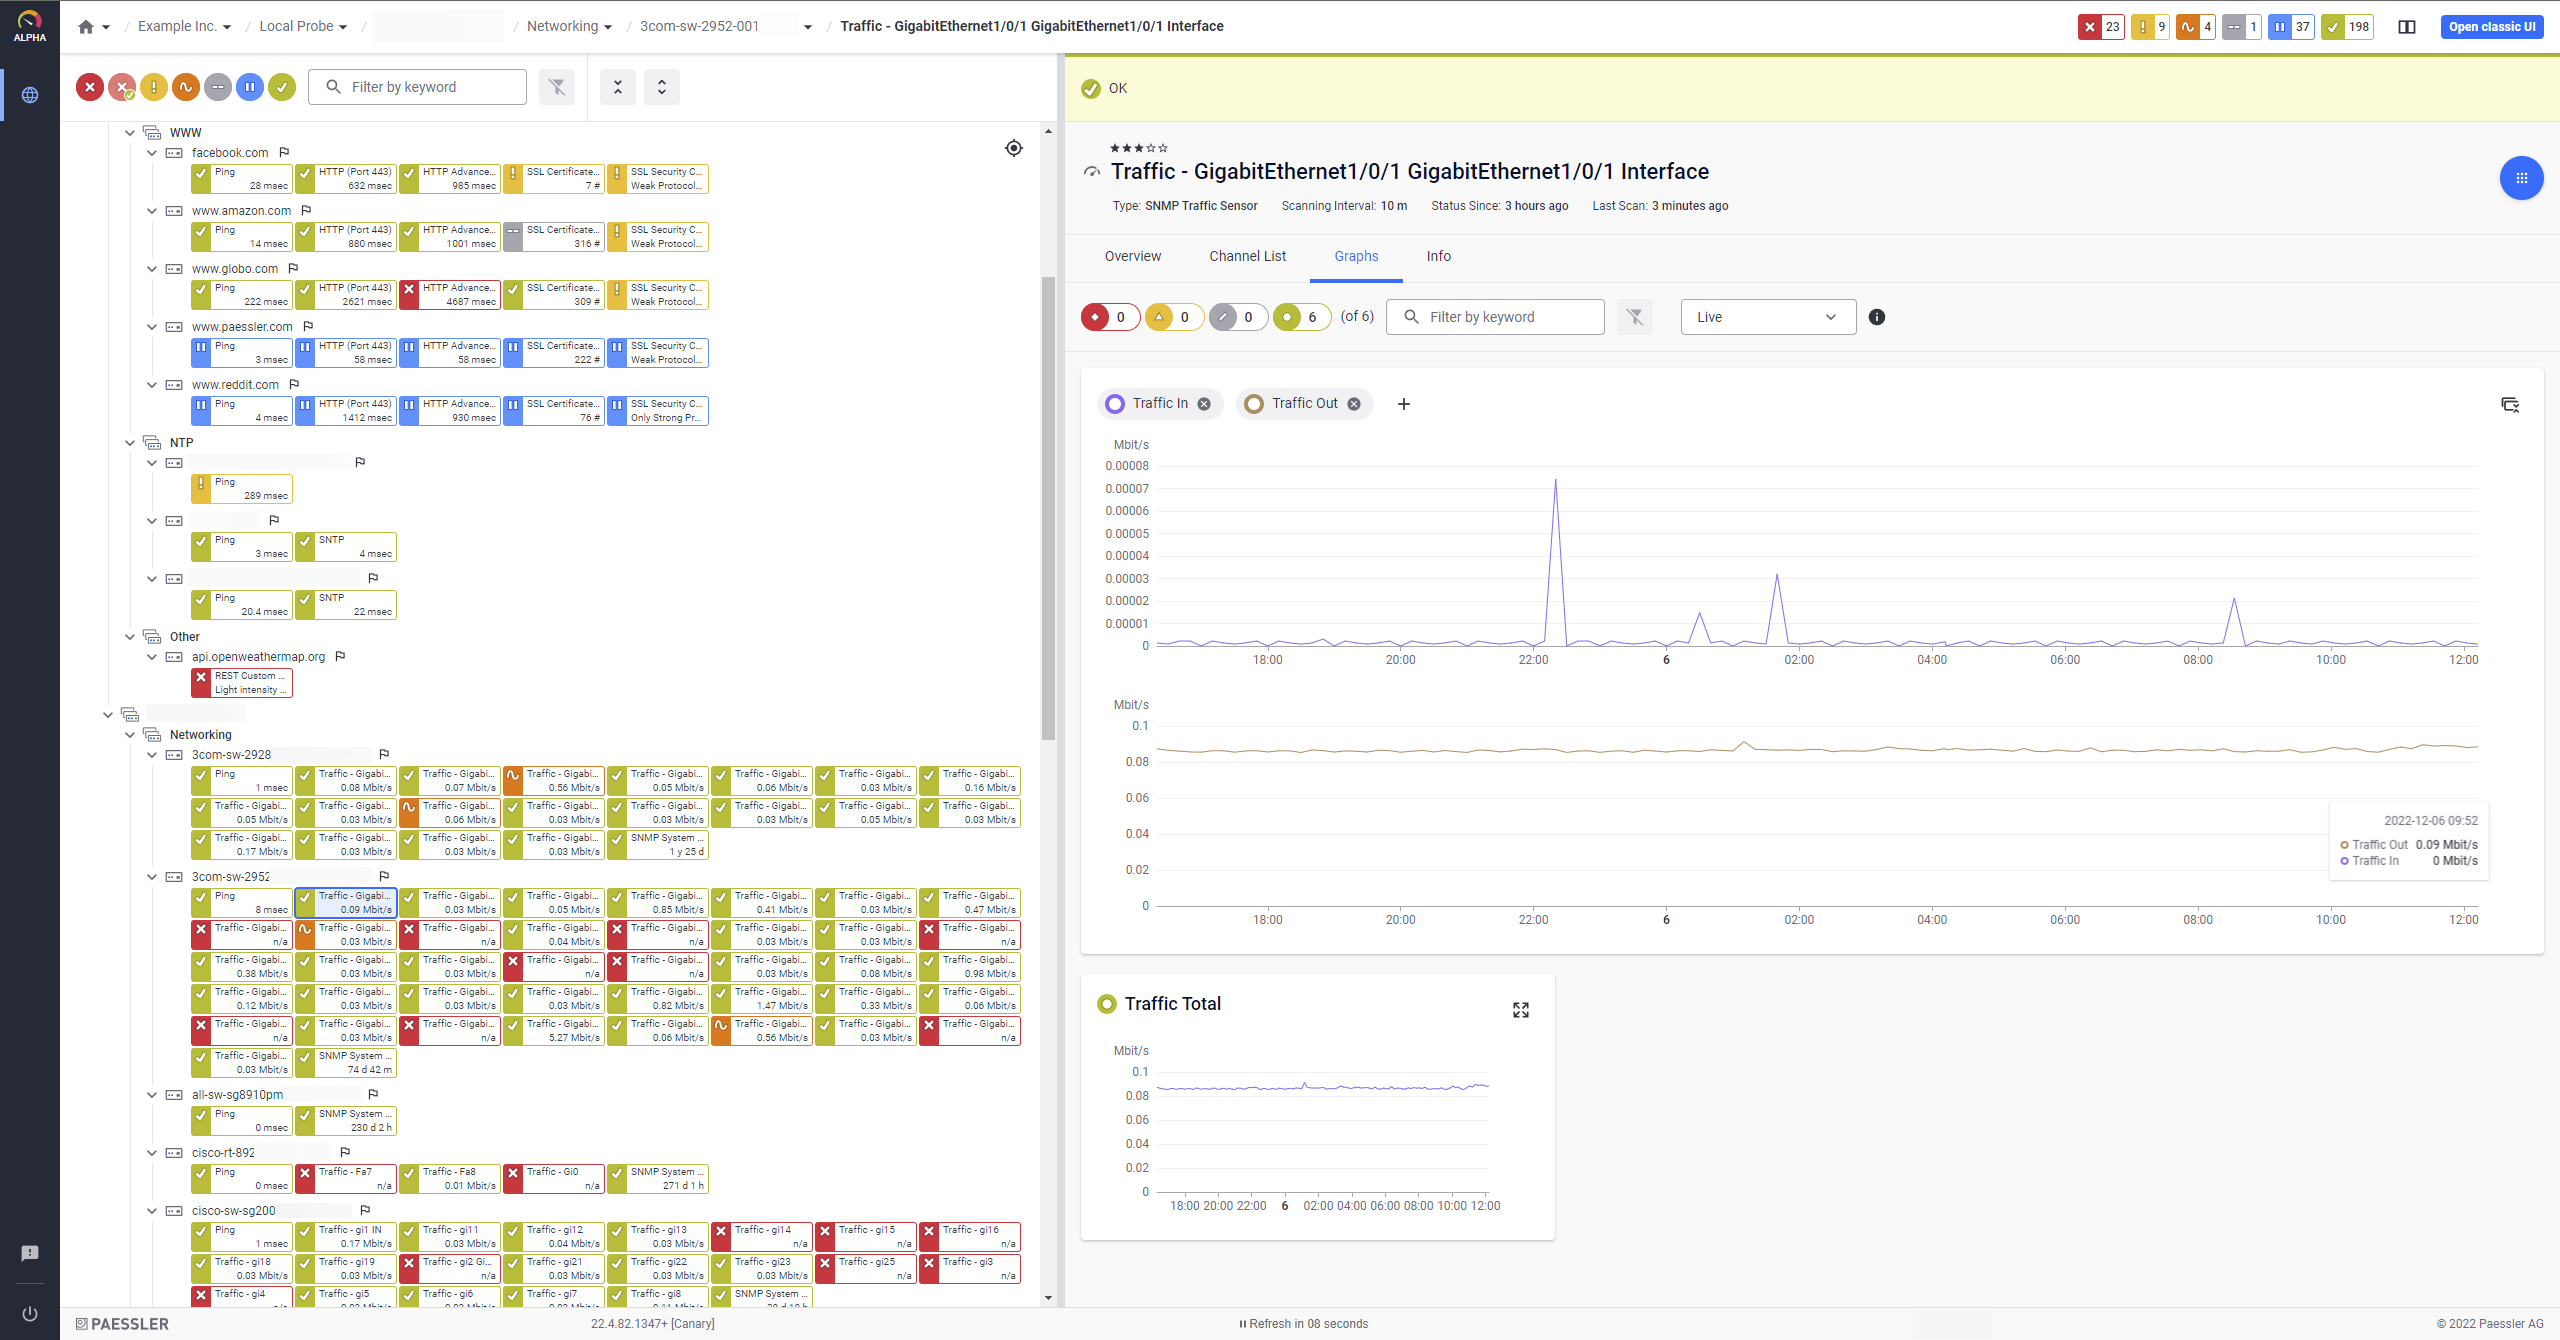Click the locate target icon in device tree
This screenshot has height=1340, width=2560.
1013,148
